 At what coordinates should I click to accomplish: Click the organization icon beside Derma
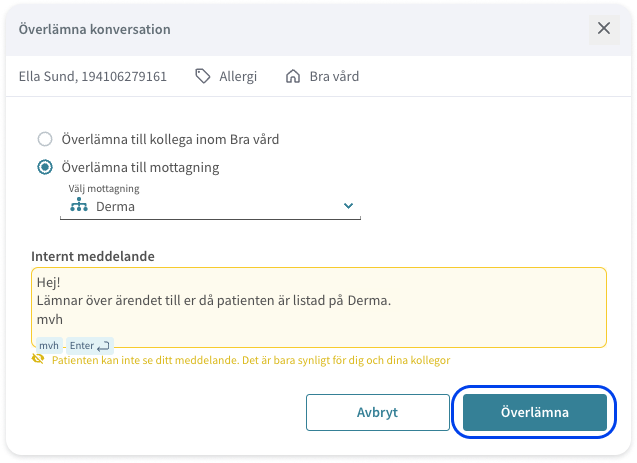click(79, 206)
